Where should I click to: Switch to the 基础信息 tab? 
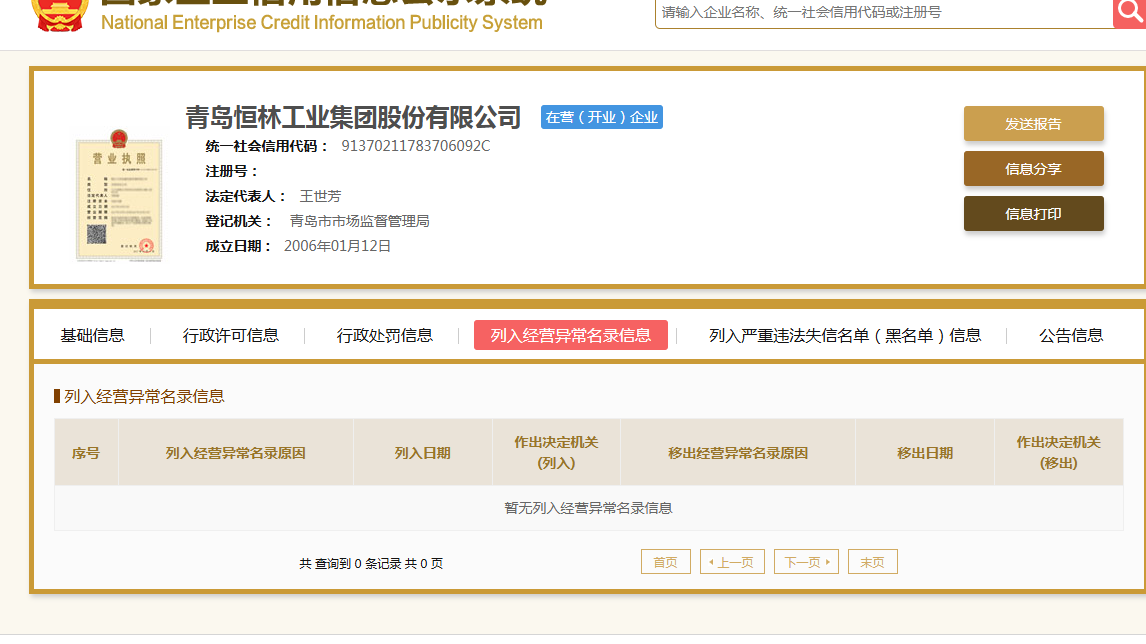(92, 336)
